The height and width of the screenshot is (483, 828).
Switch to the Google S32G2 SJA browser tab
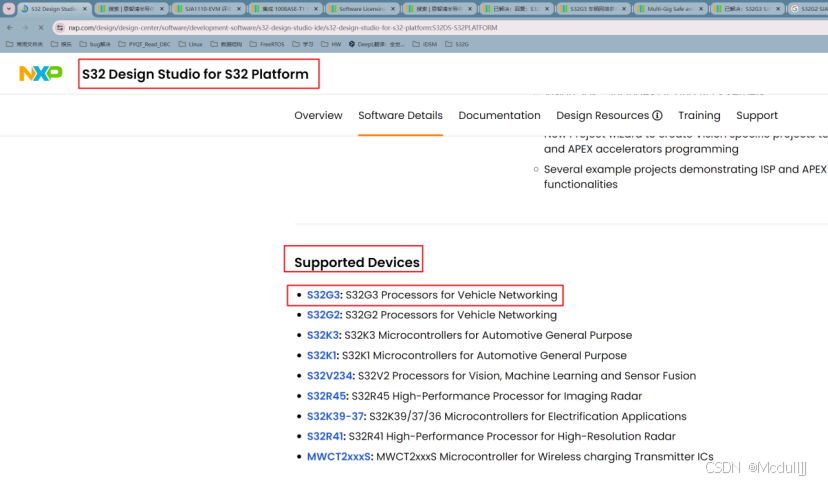[807, 9]
